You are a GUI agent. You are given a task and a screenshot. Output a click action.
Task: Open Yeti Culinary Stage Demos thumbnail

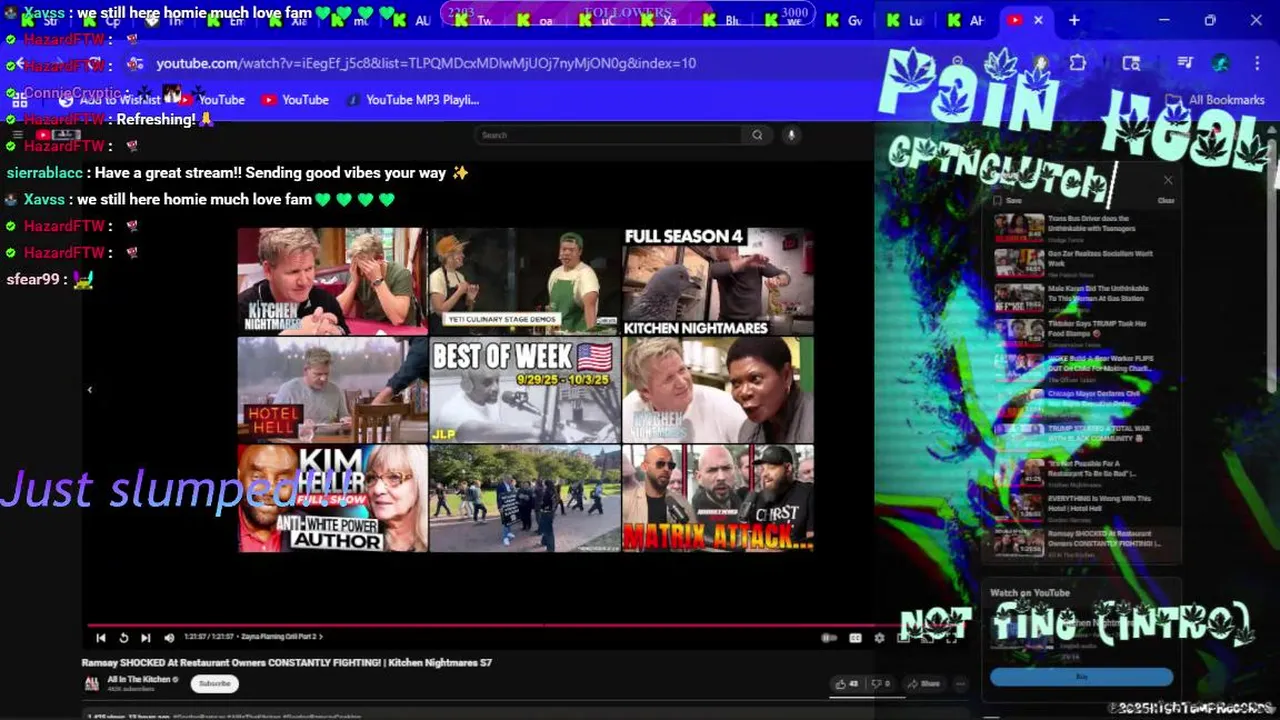pyautogui.click(x=525, y=281)
